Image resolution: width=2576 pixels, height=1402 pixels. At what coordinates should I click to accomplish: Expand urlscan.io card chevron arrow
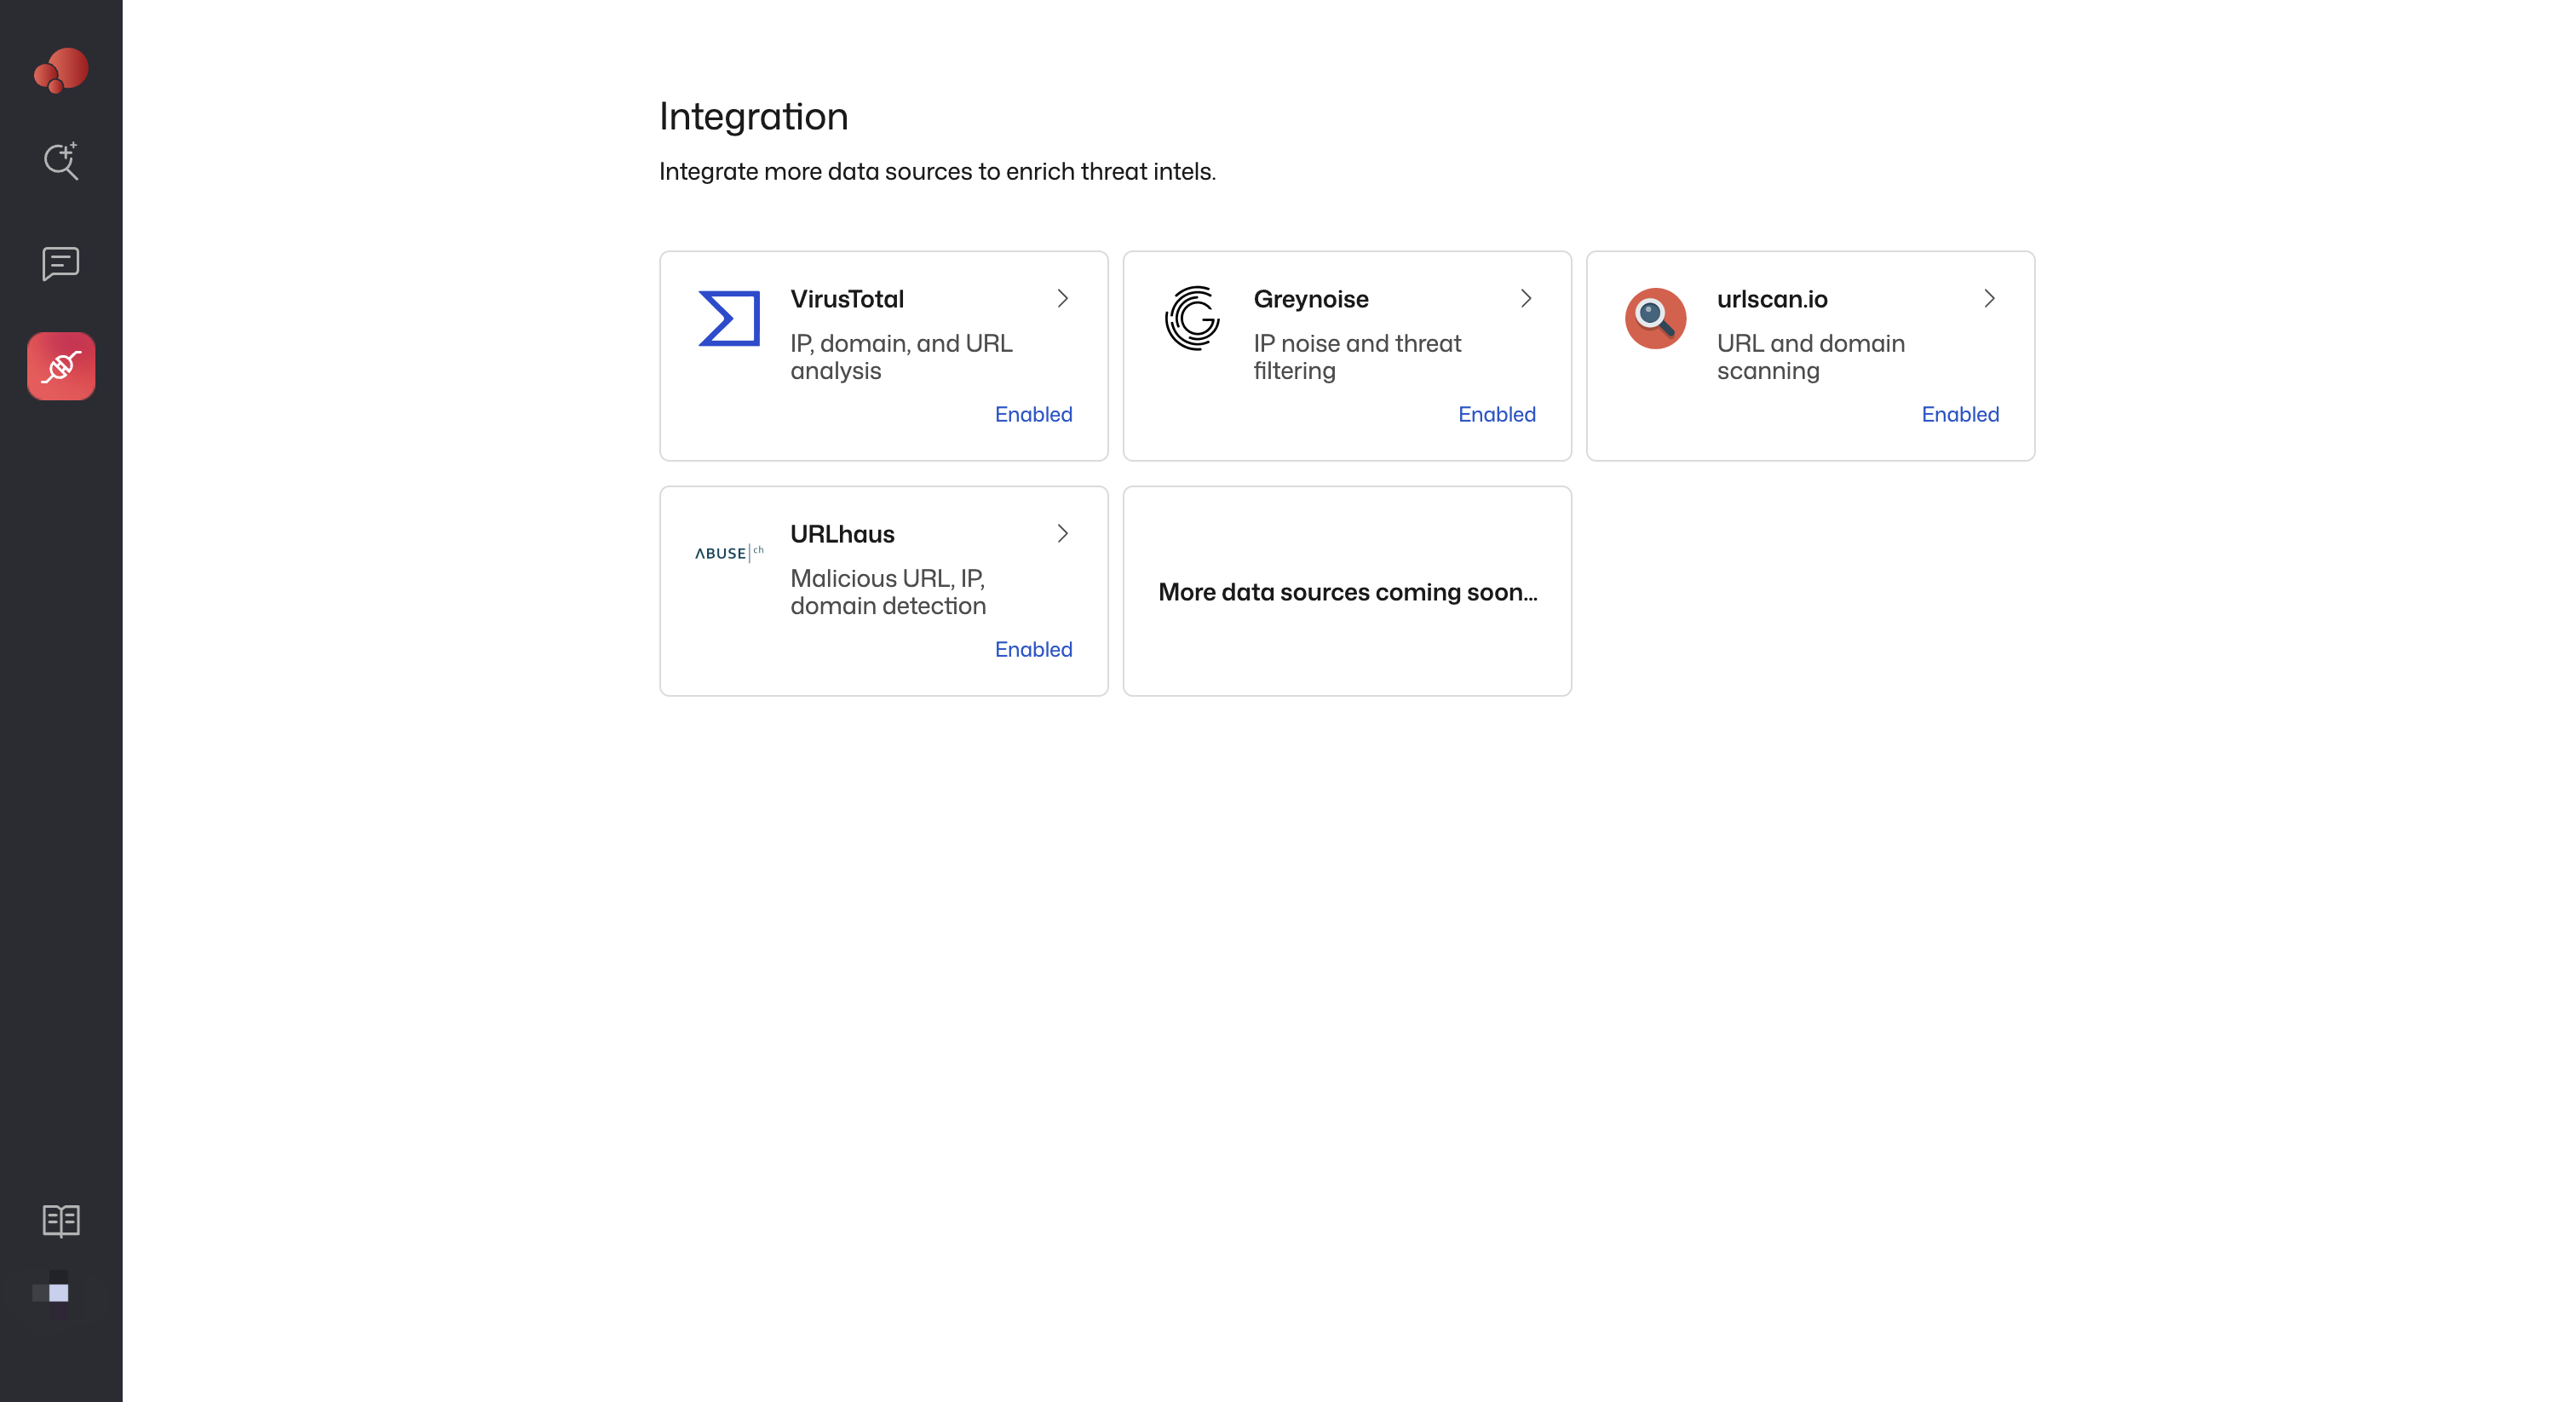[1989, 299]
